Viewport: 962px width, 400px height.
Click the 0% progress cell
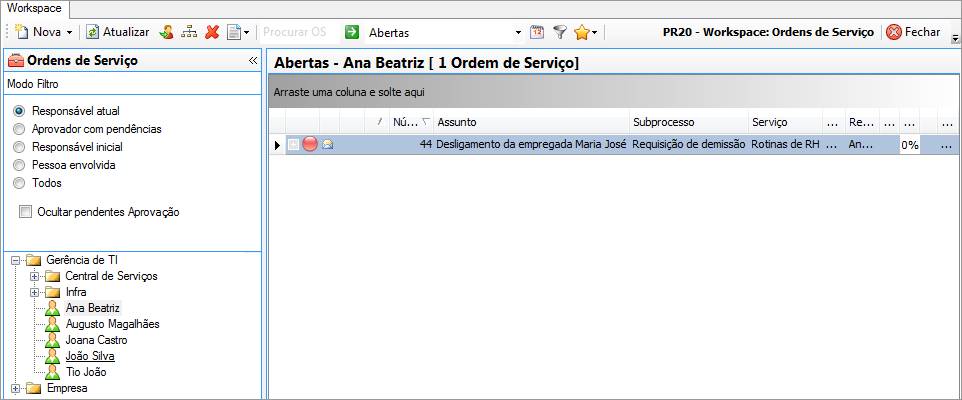pos(909,145)
